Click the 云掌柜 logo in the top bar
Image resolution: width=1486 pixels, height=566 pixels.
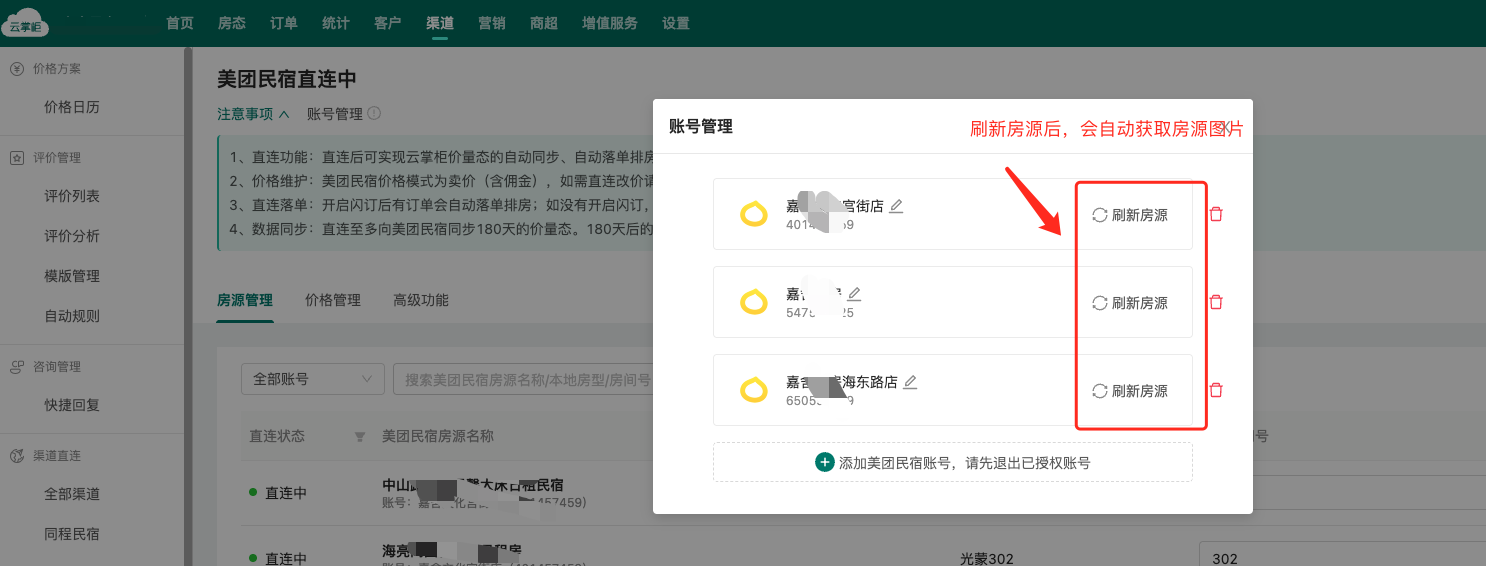[x=25, y=23]
